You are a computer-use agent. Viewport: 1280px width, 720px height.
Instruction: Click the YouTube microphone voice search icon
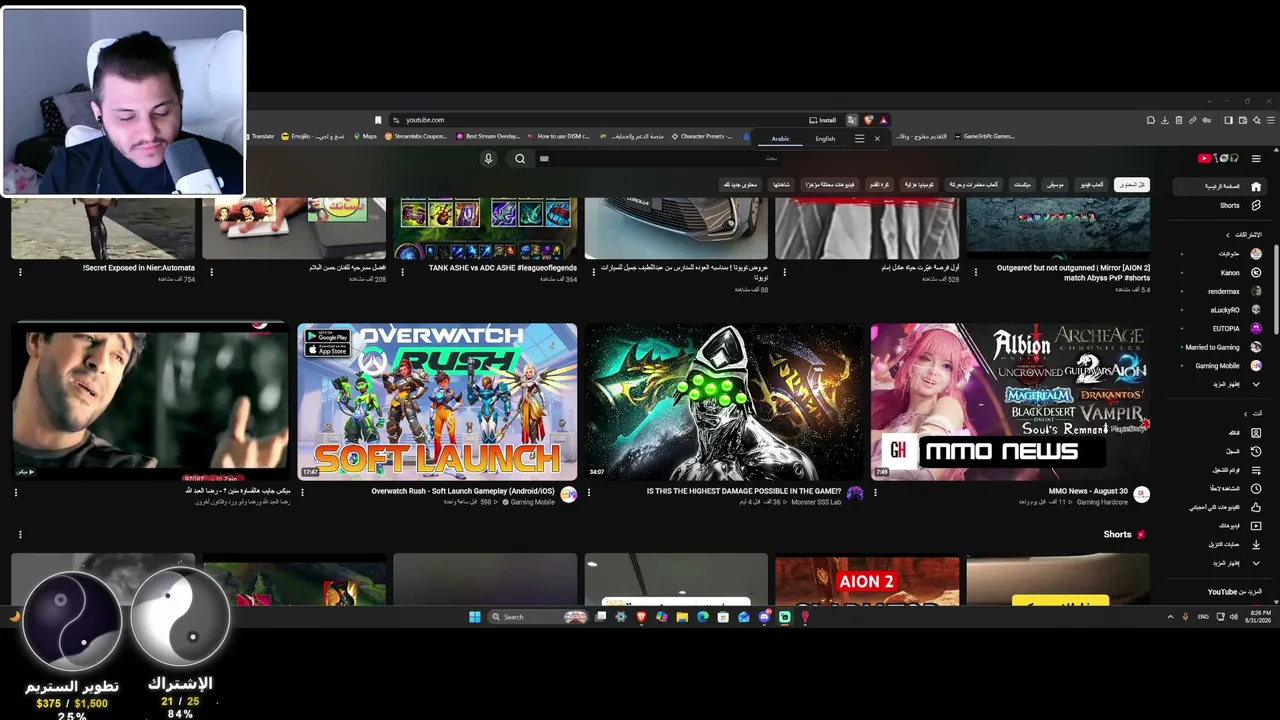click(x=488, y=158)
